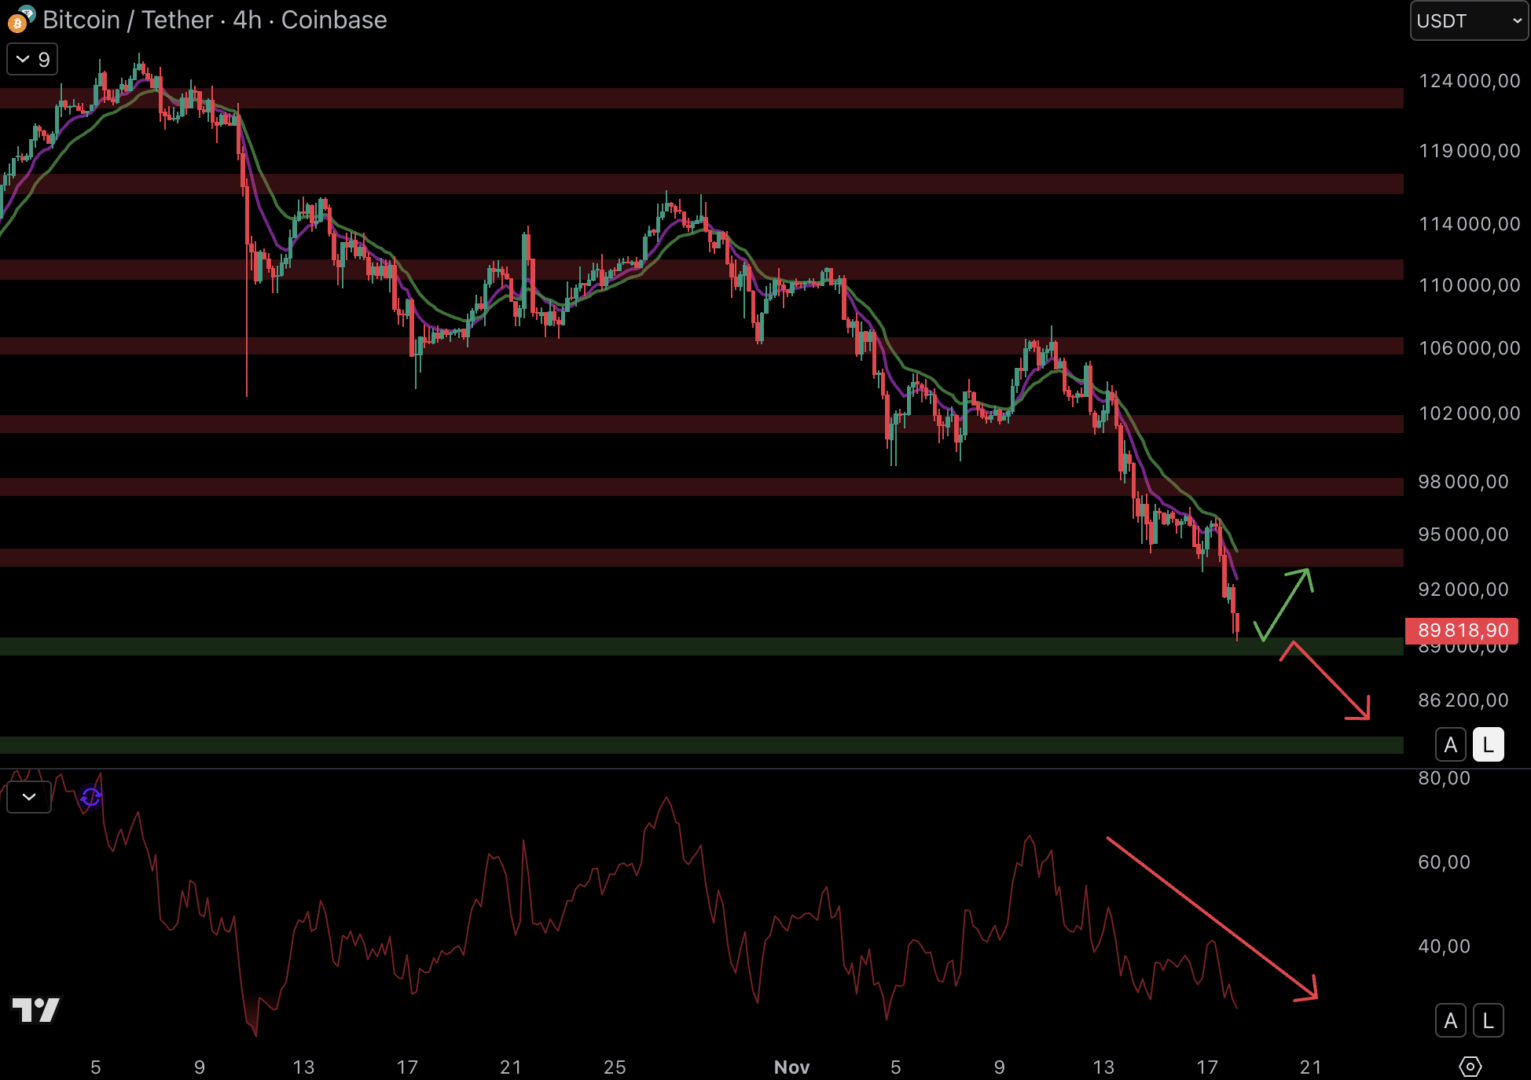Click the Bitcoin/Tether symbol logo icon
The image size is (1531, 1080).
[20, 19]
